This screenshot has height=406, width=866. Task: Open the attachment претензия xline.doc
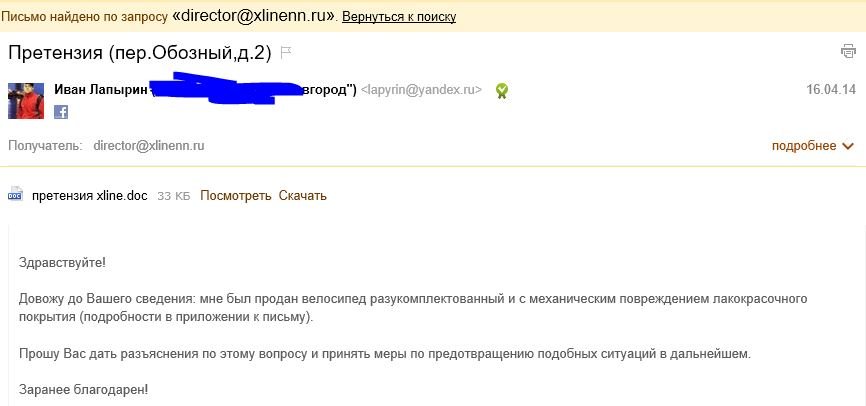90,196
